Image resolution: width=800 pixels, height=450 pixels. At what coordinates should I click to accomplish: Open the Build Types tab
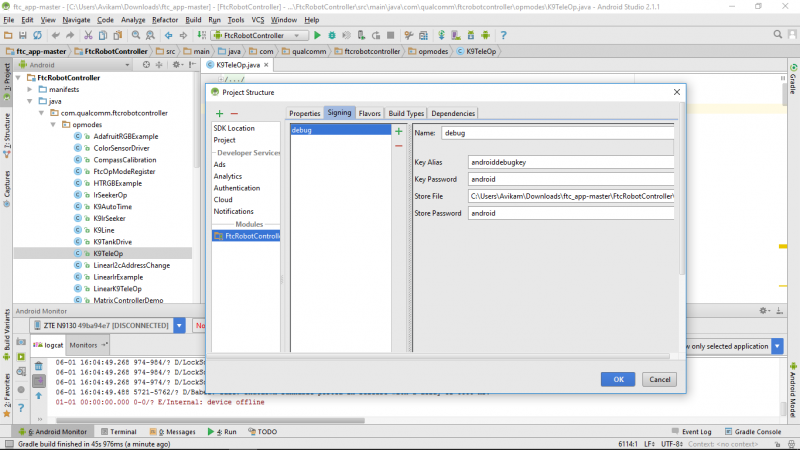(406, 113)
